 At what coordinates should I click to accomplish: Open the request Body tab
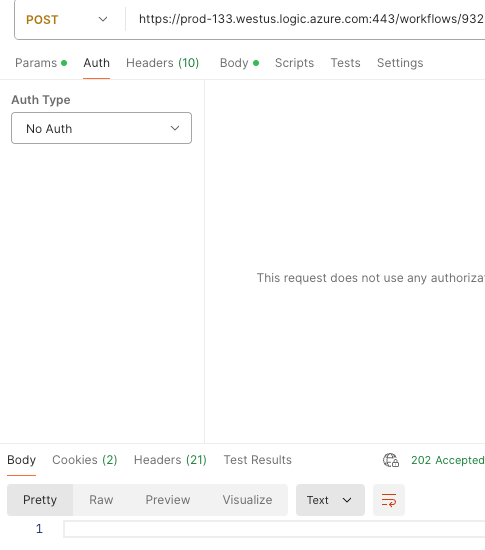click(239, 63)
